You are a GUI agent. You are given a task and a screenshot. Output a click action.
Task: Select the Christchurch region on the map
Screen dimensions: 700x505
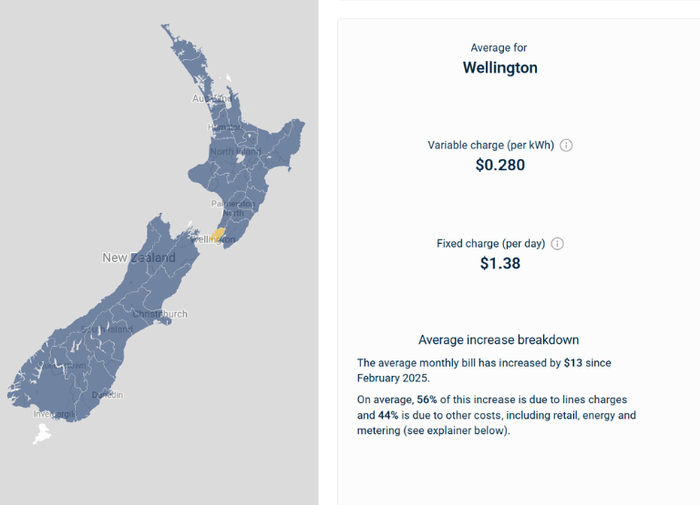(x=161, y=314)
